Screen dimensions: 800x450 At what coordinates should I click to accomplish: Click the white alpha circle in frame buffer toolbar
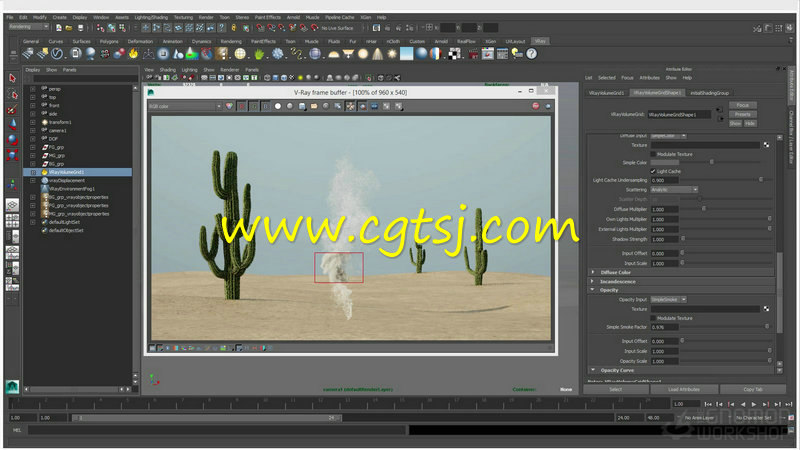pyautogui.click(x=278, y=106)
